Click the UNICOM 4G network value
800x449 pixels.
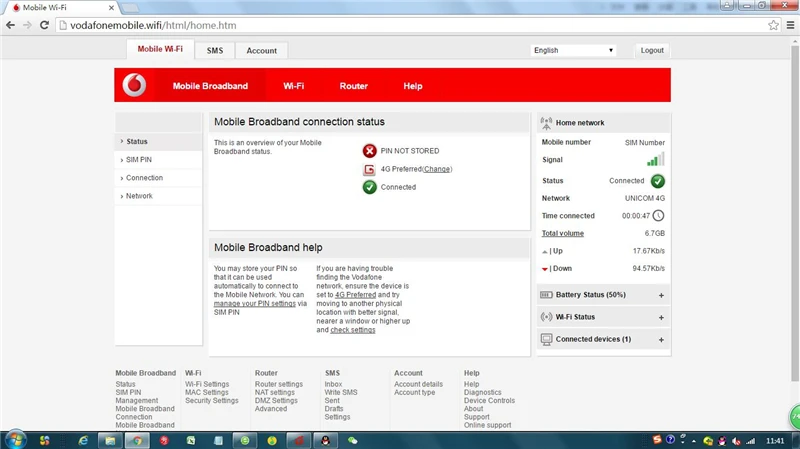point(645,198)
